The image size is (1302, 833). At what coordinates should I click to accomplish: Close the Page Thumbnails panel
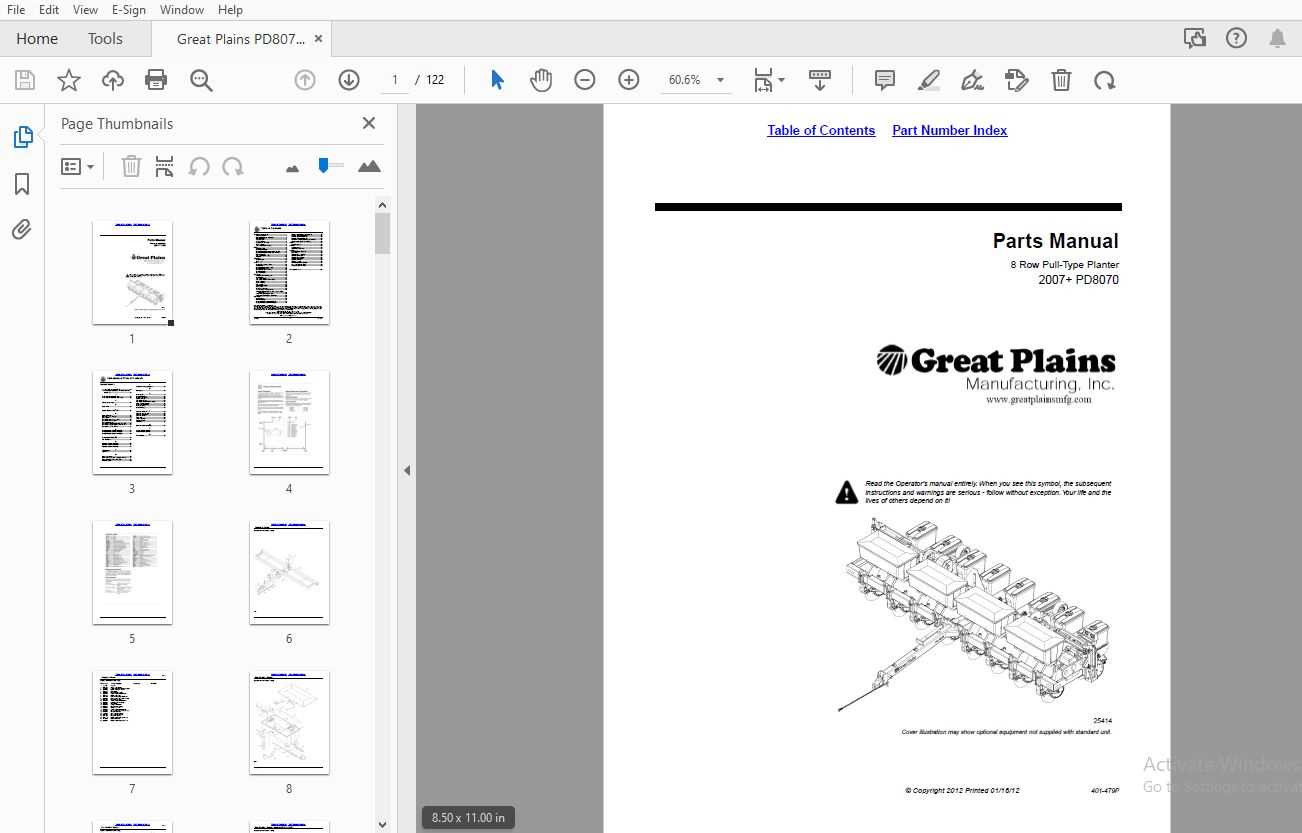coord(369,123)
